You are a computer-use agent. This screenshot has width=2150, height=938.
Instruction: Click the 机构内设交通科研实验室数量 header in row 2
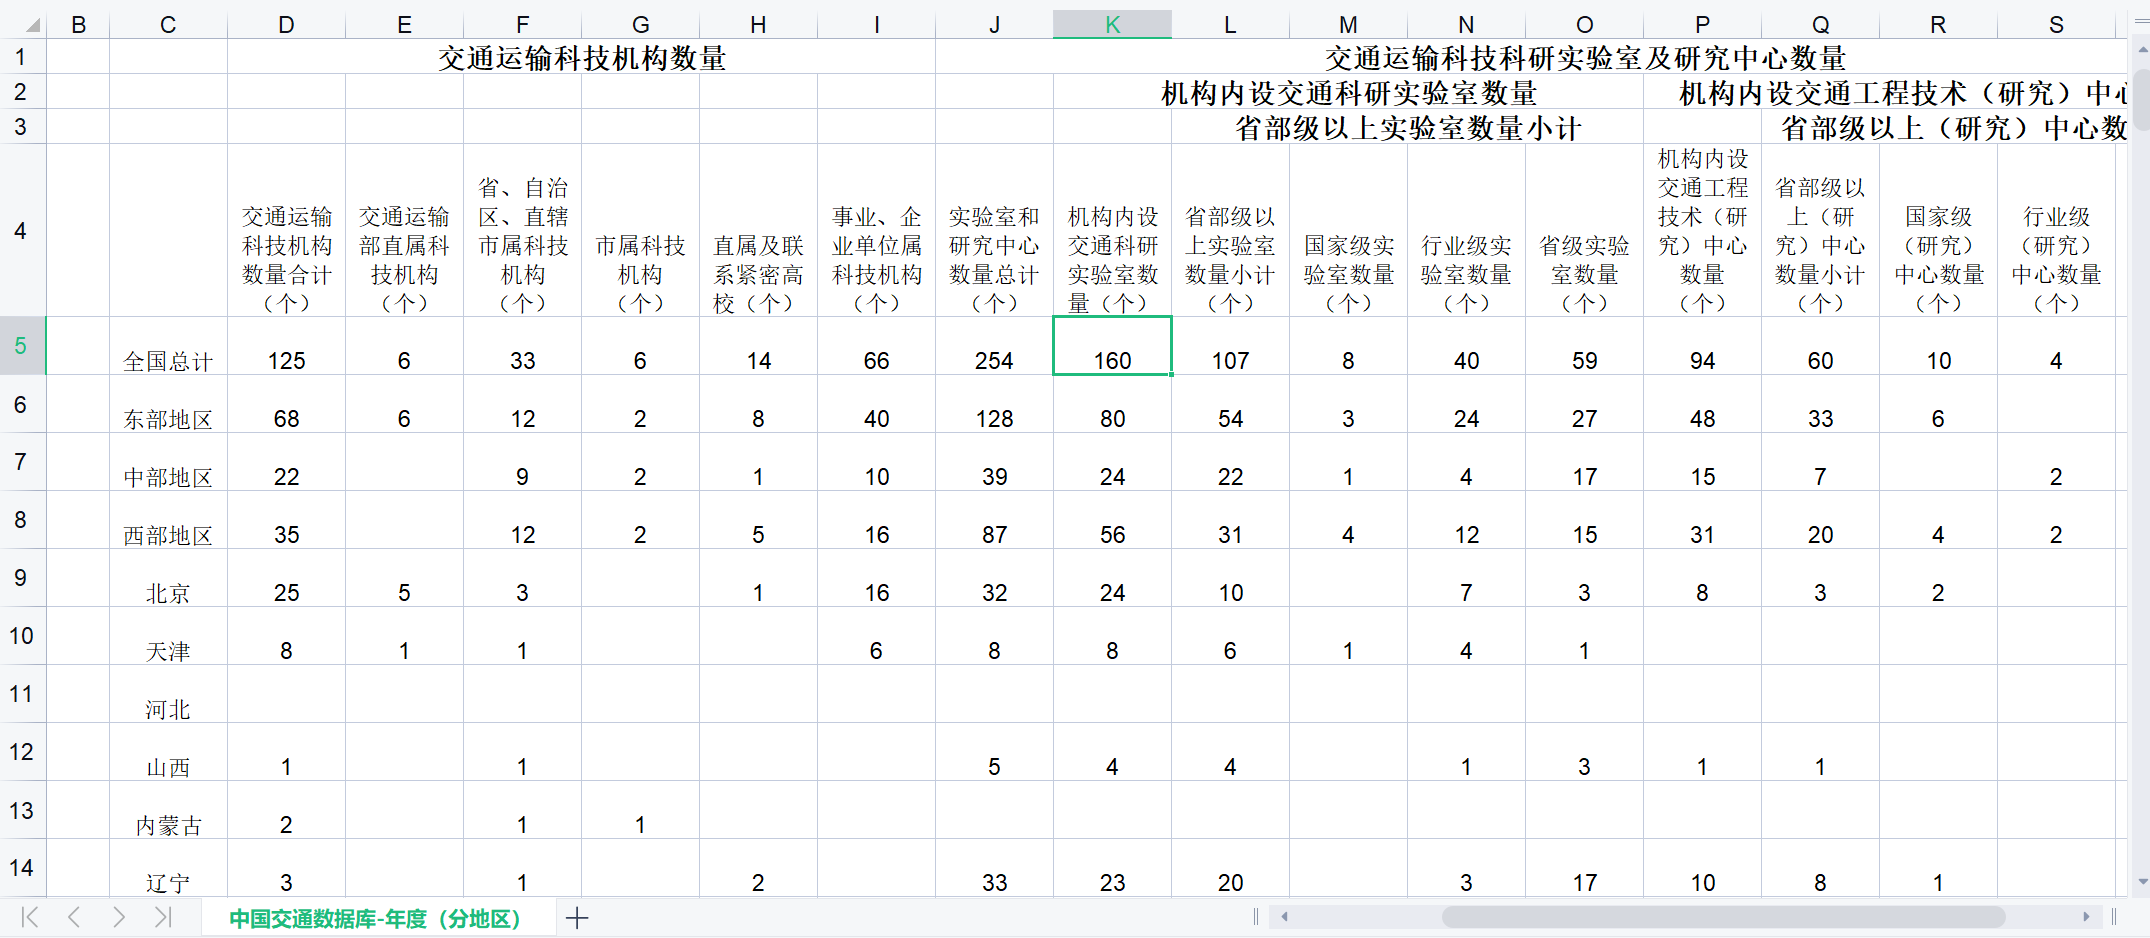coord(1349,93)
